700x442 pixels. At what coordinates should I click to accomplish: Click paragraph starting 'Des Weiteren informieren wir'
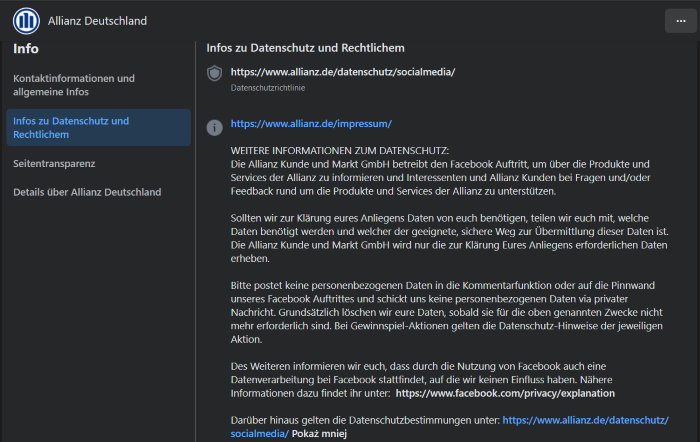[x=422, y=380]
